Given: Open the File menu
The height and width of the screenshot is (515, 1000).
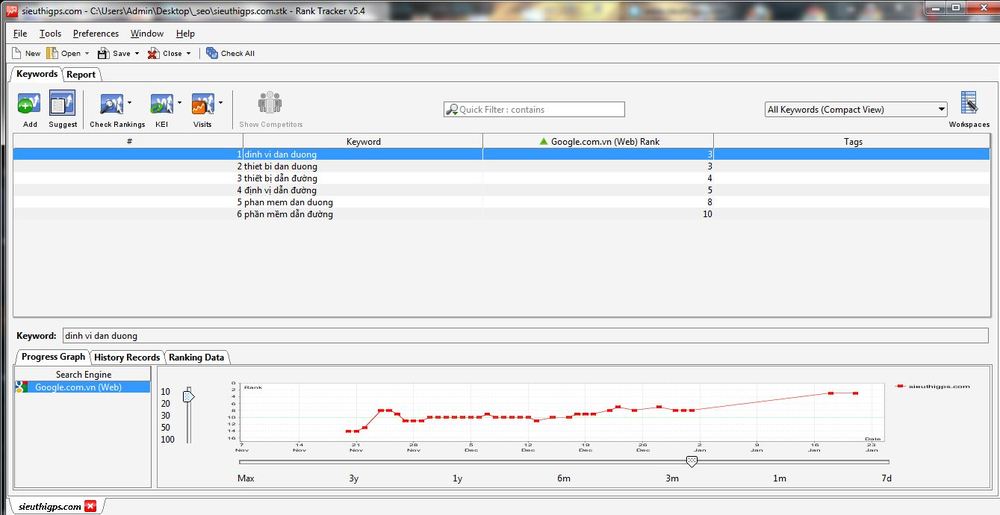Looking at the screenshot, I should tap(20, 34).
